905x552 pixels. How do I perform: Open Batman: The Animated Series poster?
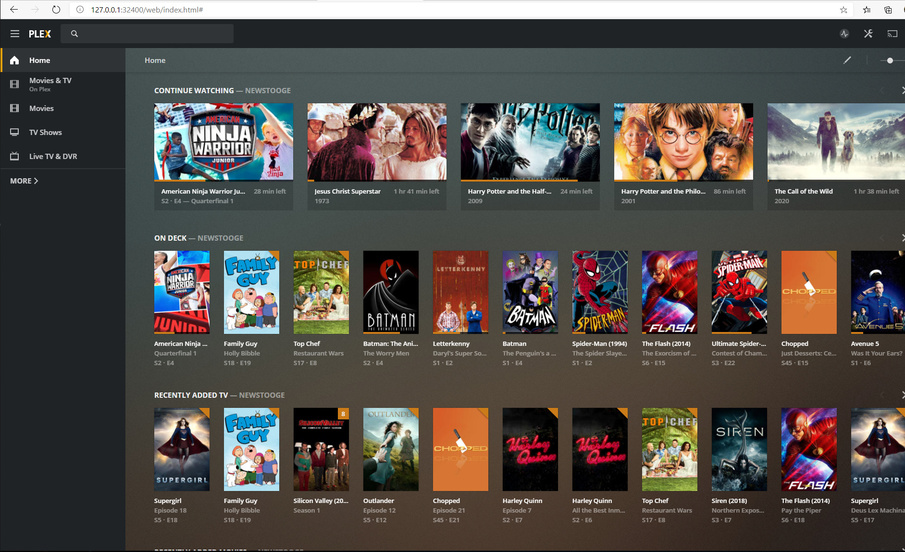click(x=391, y=292)
